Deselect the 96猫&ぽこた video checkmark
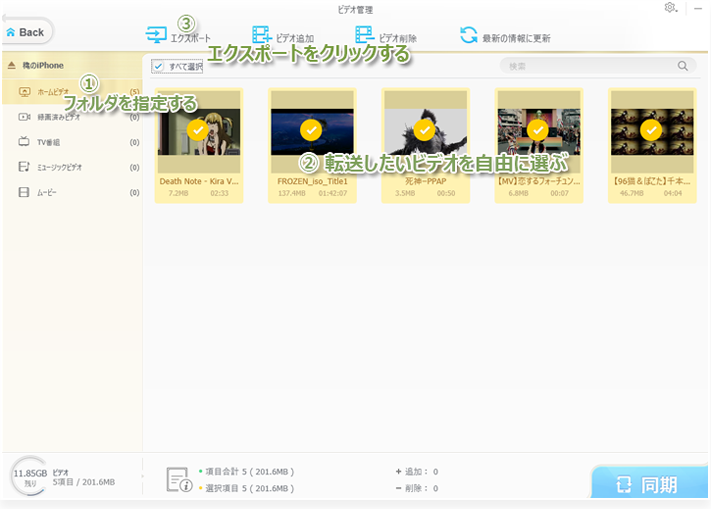The width and height of the screenshot is (711, 509). (651, 131)
